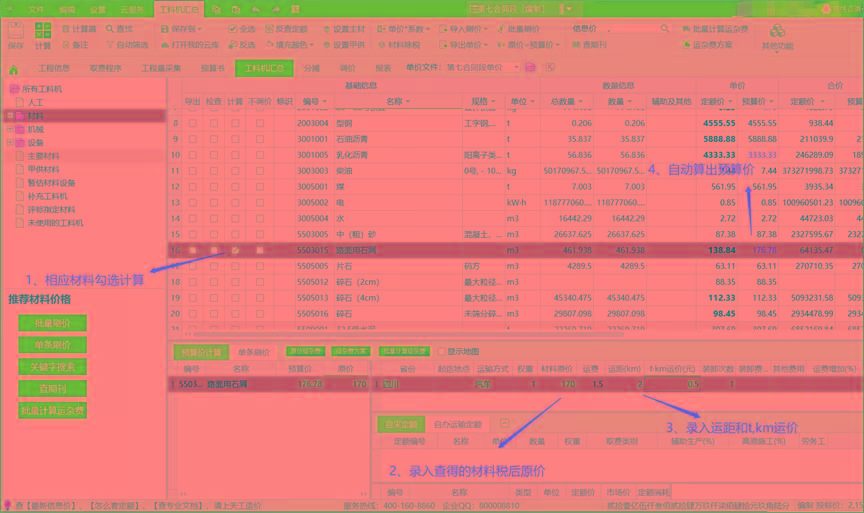Check 计算 checkbox for 柴油 row
The width and height of the screenshot is (864, 513).
235,171
